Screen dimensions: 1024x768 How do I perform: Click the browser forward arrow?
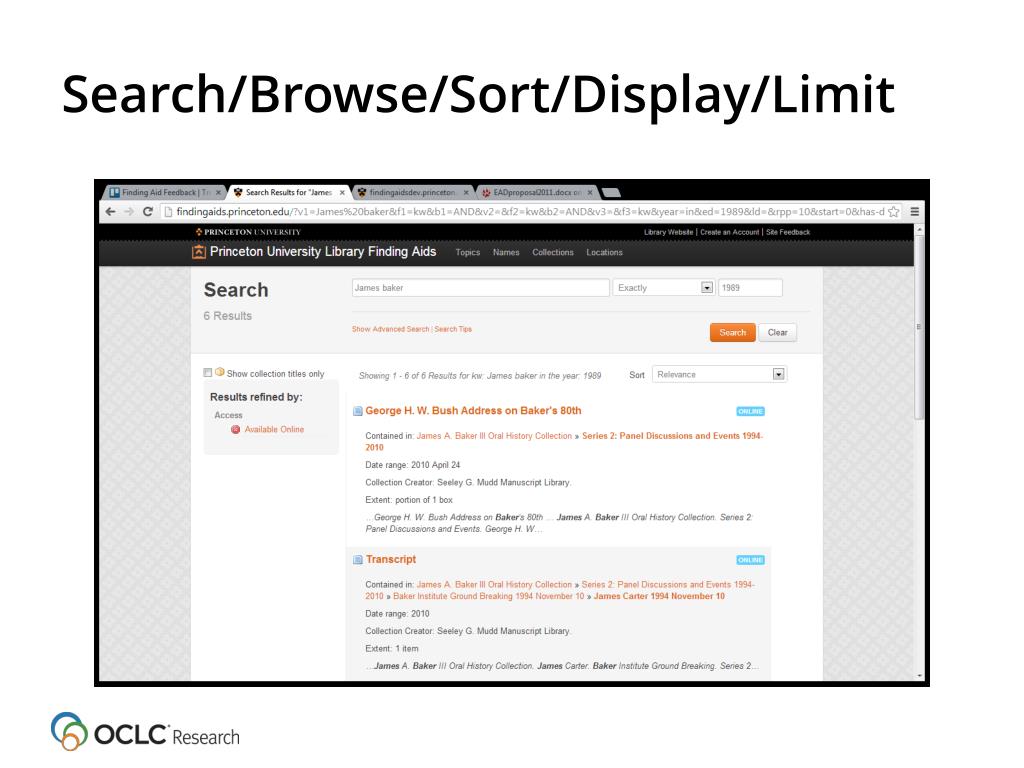[129, 212]
